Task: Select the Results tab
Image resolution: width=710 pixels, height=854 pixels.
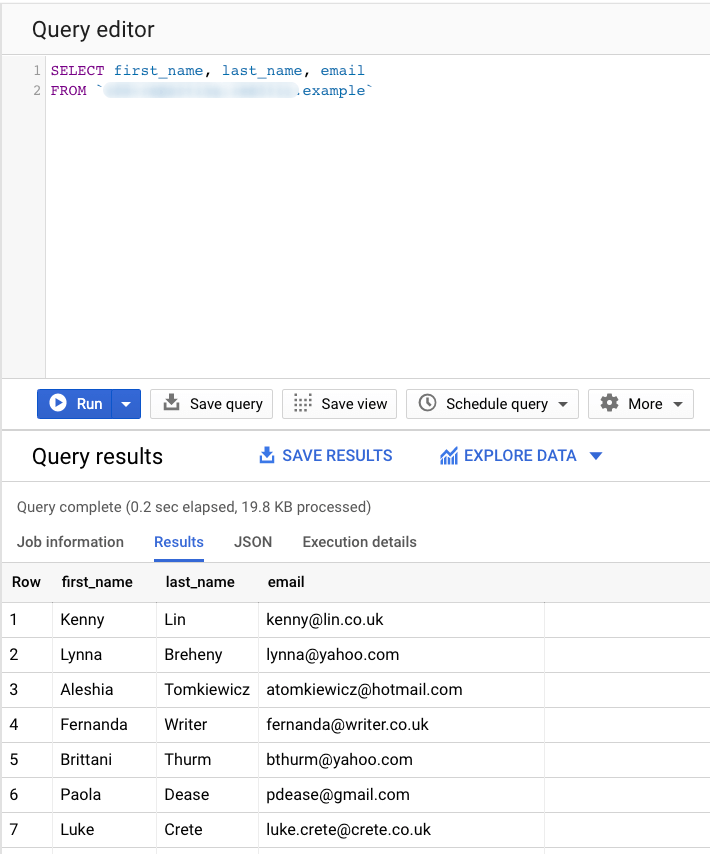Action: coord(179,542)
